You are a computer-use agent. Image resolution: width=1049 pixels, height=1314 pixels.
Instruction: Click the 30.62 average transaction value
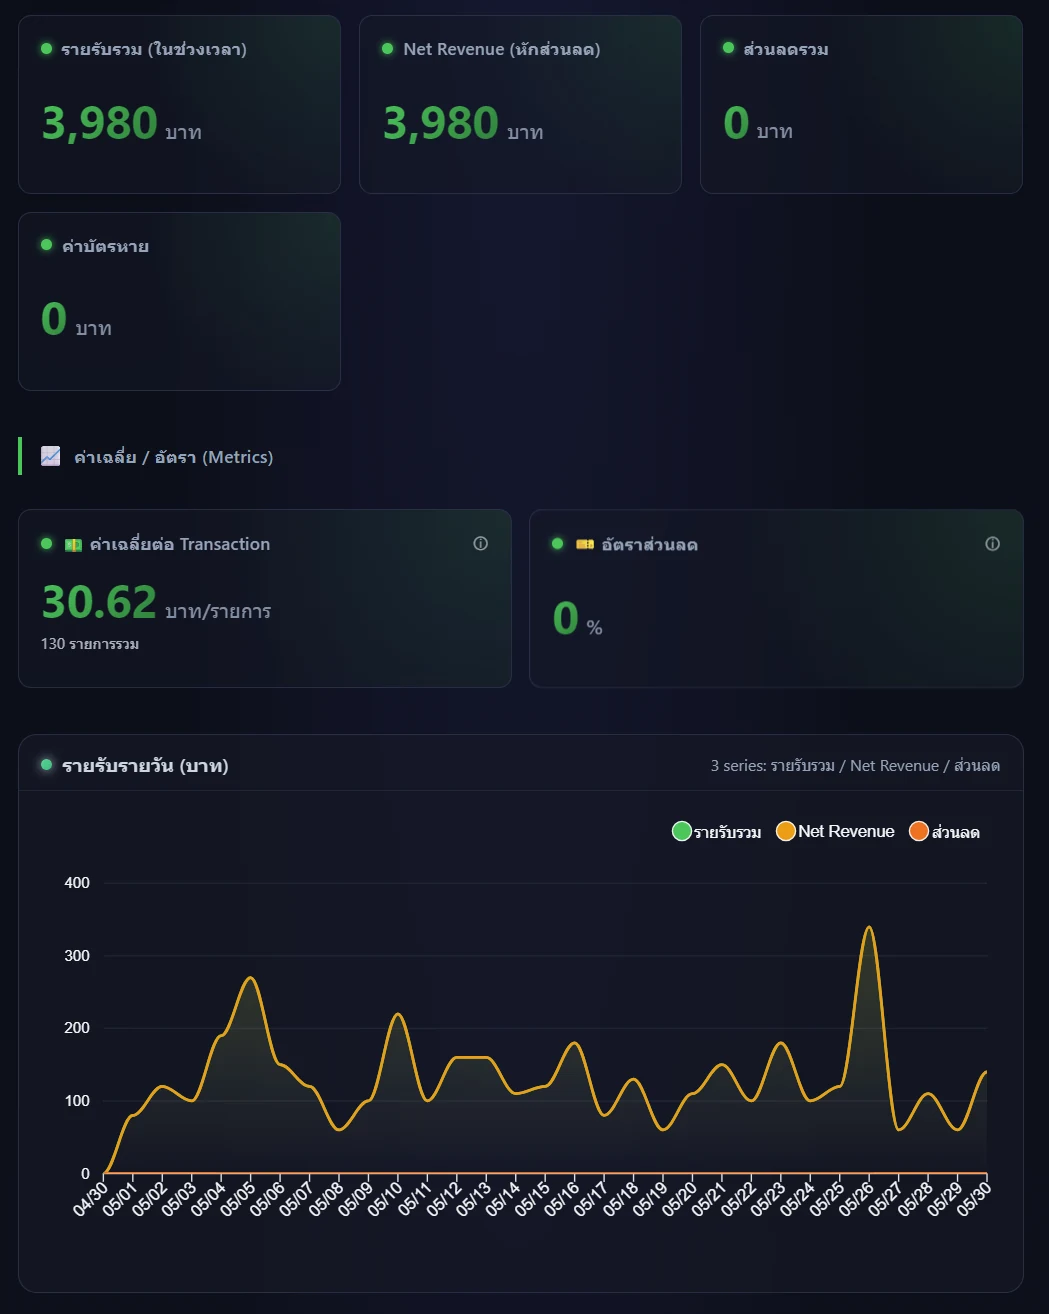pos(99,602)
